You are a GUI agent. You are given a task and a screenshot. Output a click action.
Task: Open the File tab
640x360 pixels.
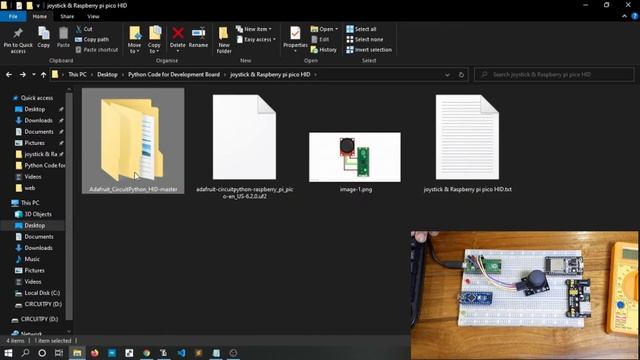[13, 16]
